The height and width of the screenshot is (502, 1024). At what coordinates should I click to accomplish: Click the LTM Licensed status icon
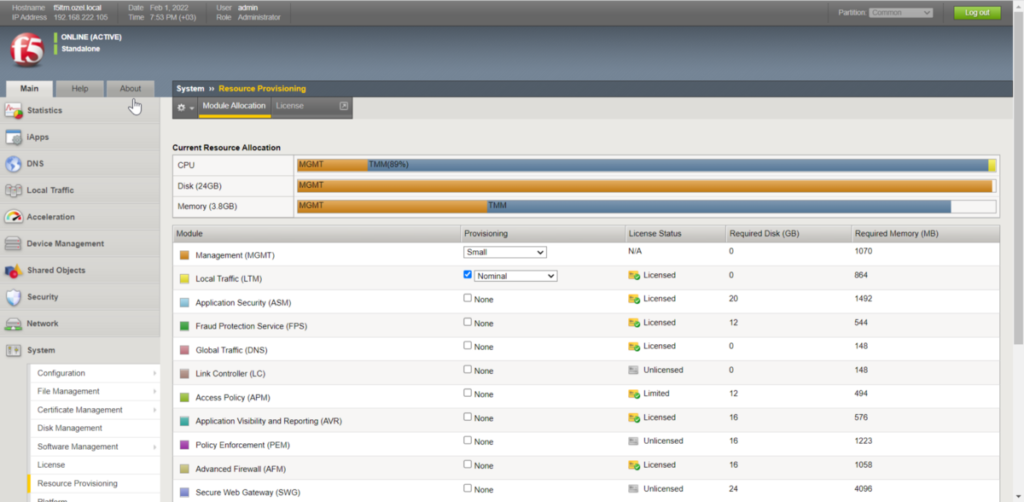click(633, 275)
